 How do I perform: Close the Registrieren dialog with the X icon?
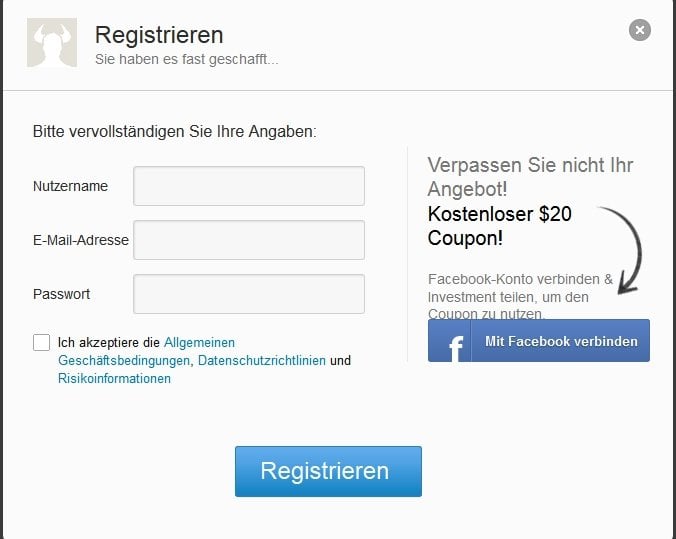[x=640, y=30]
